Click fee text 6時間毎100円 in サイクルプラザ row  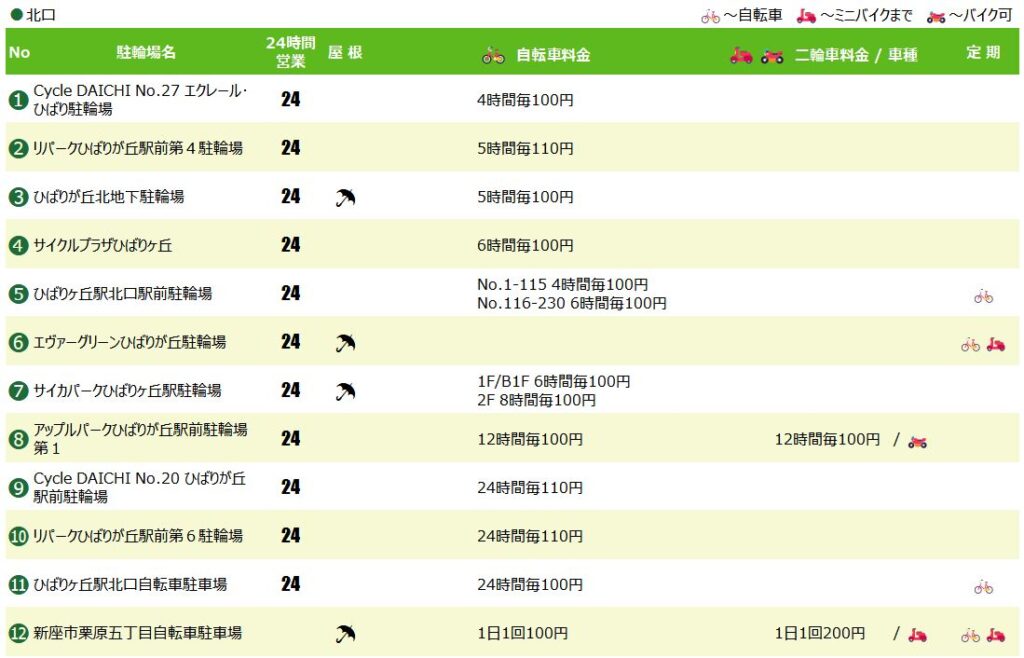[x=526, y=245]
